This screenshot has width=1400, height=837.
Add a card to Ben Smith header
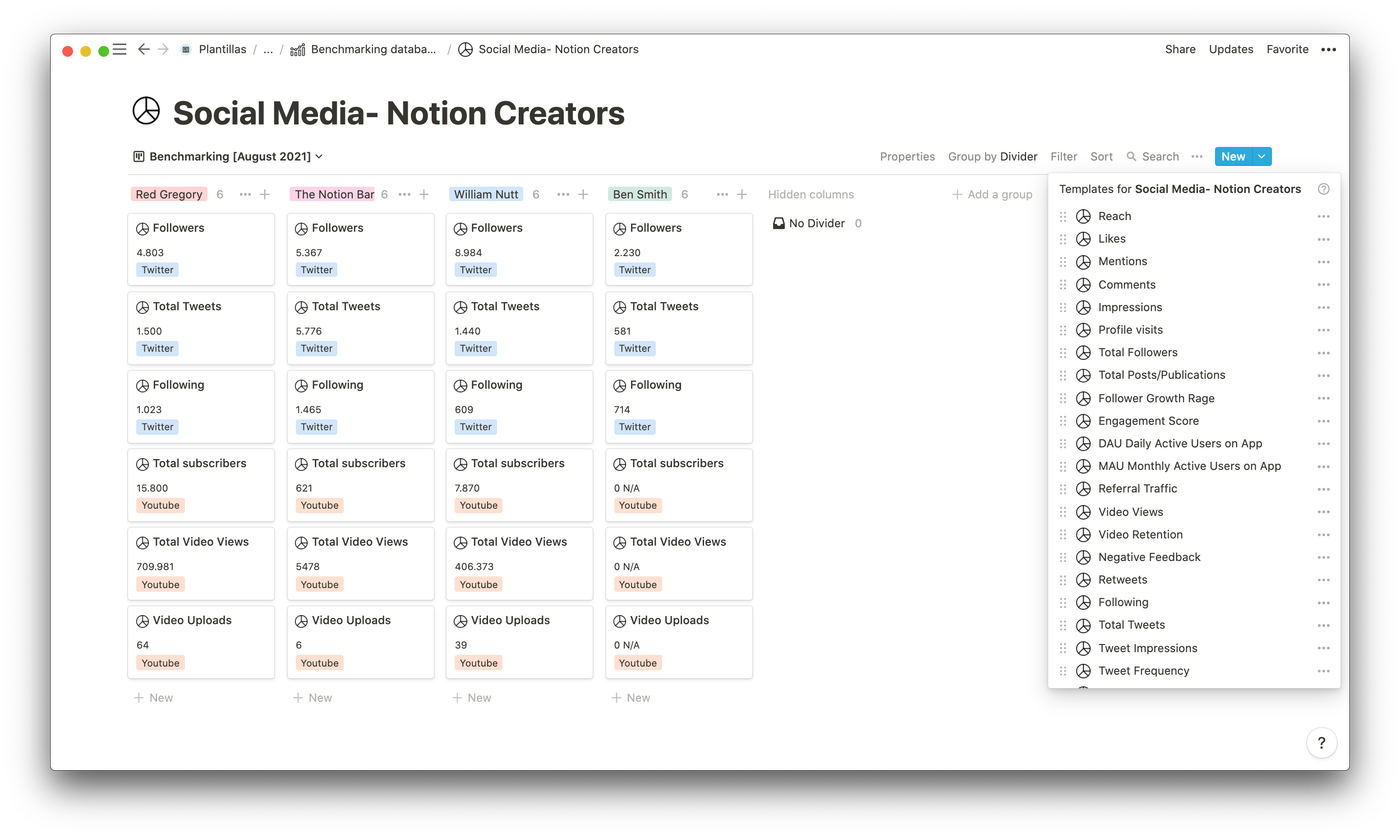[x=742, y=194]
